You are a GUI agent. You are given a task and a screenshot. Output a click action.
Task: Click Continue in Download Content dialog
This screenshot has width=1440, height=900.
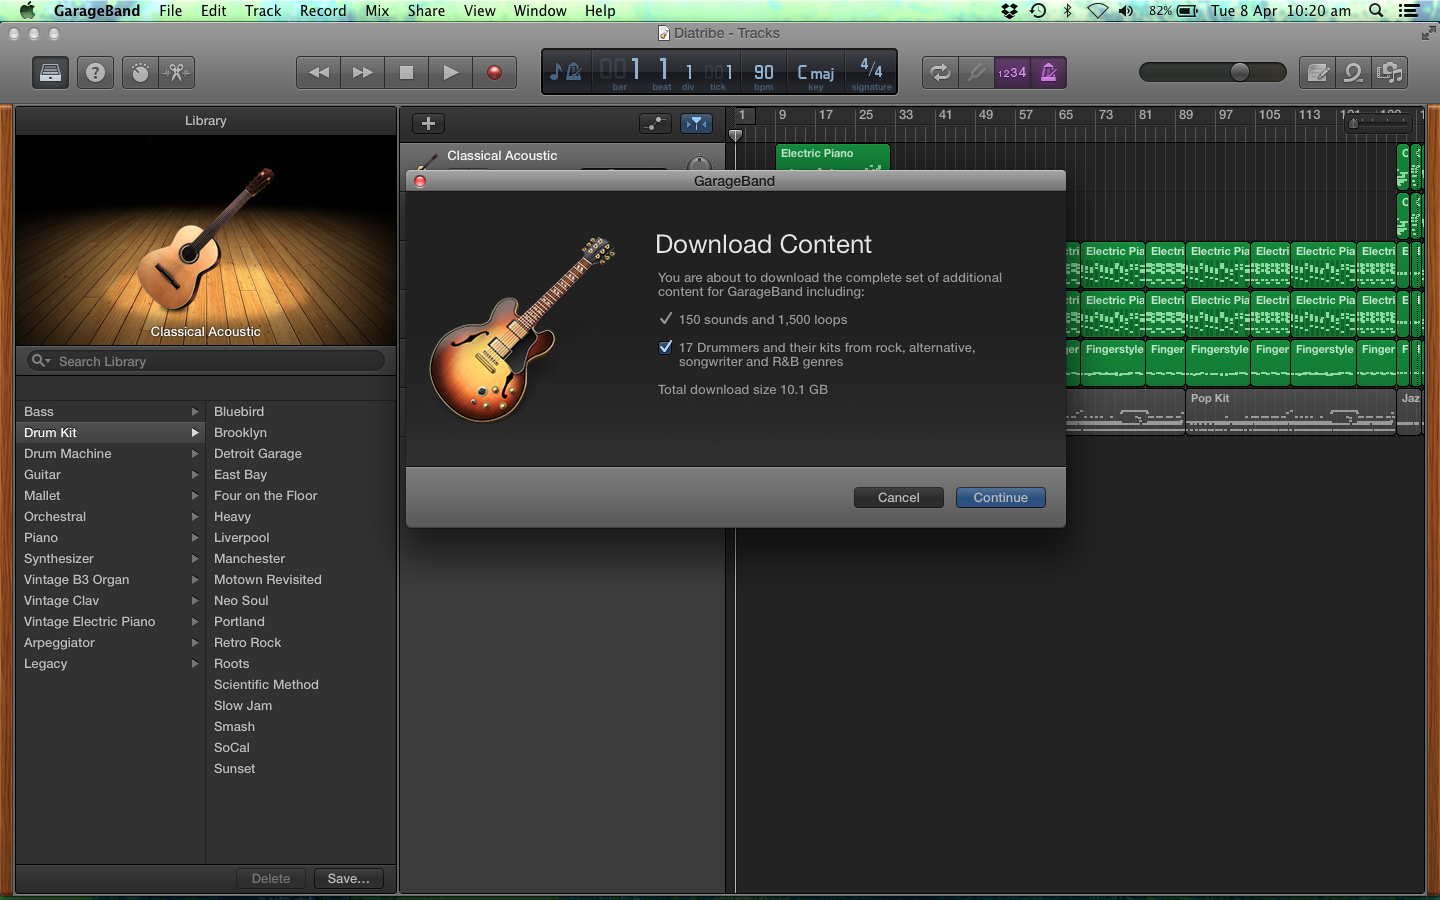[x=1000, y=497]
